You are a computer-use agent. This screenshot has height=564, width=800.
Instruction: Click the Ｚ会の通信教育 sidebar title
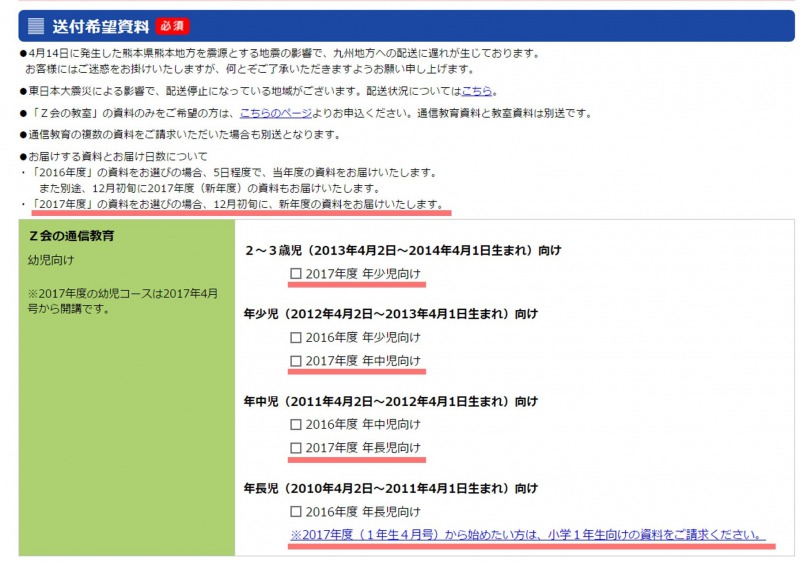(x=71, y=236)
